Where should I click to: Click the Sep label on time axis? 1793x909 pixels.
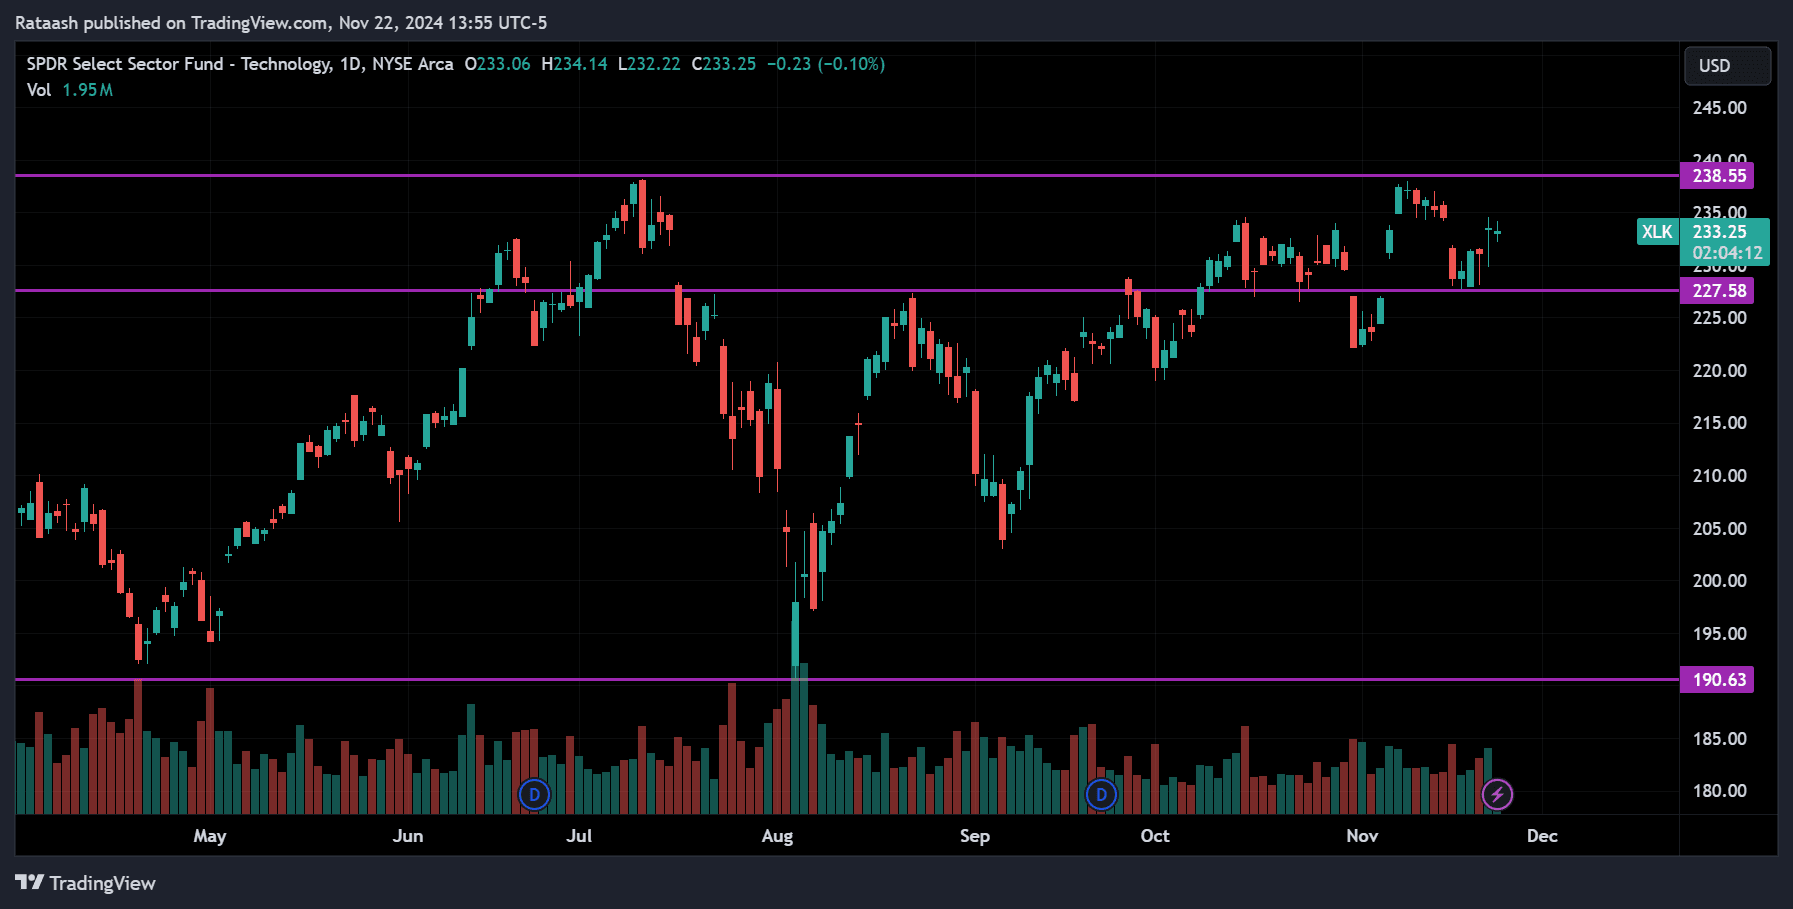pos(975,836)
